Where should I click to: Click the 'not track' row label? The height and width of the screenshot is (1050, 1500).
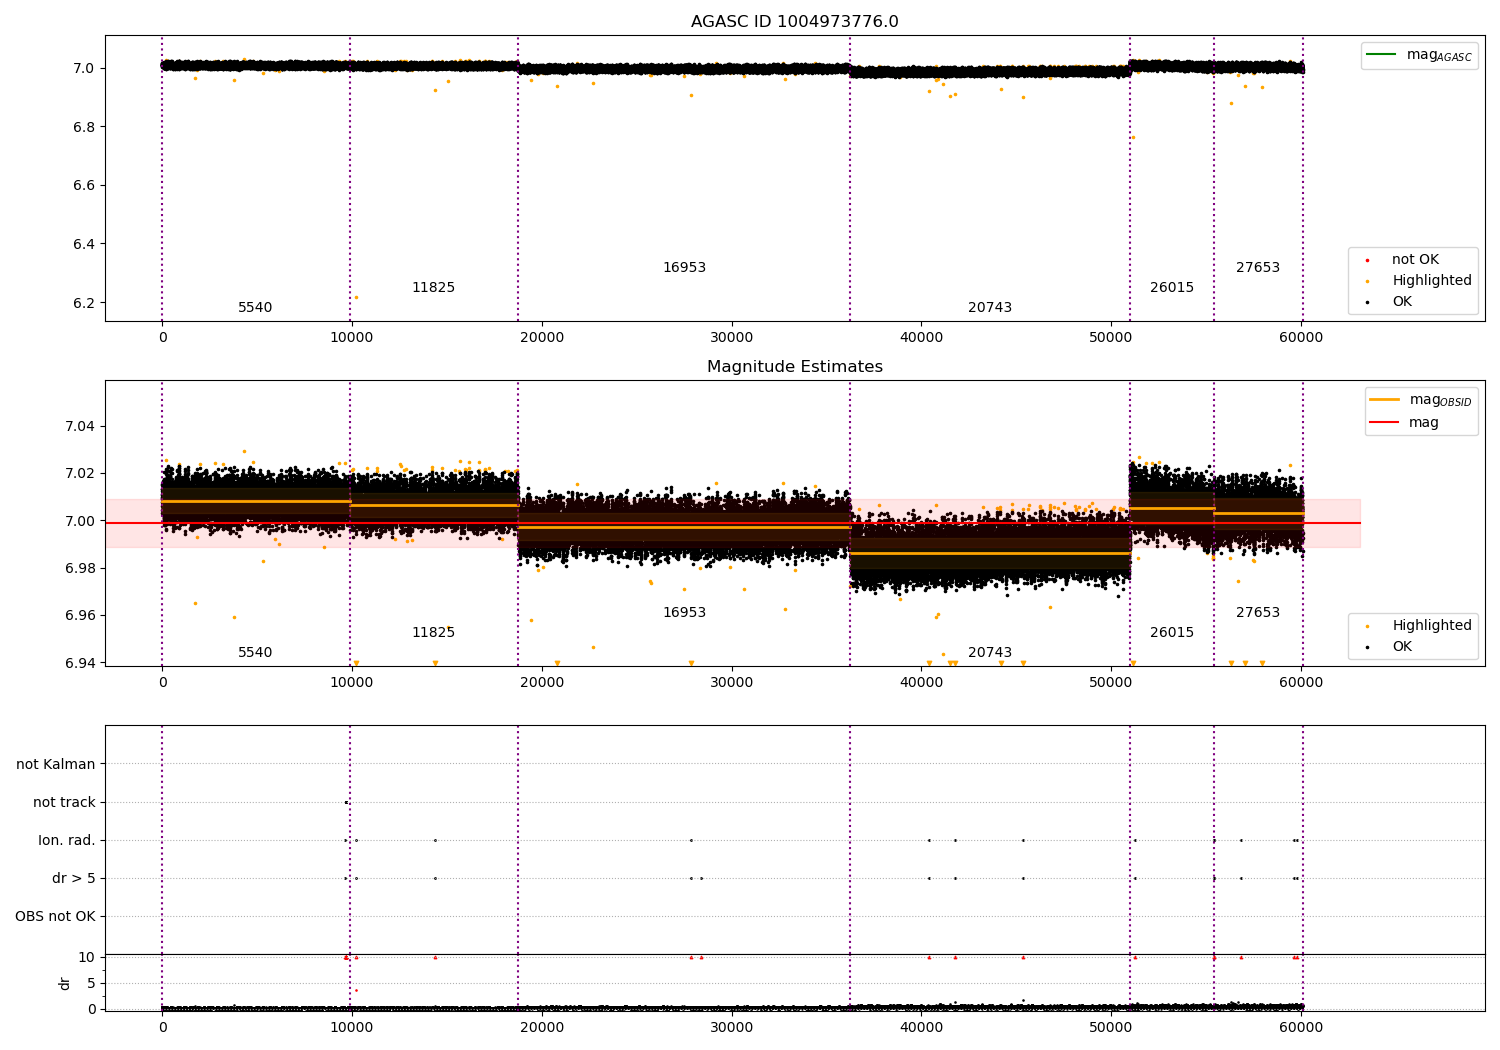[x=64, y=803]
